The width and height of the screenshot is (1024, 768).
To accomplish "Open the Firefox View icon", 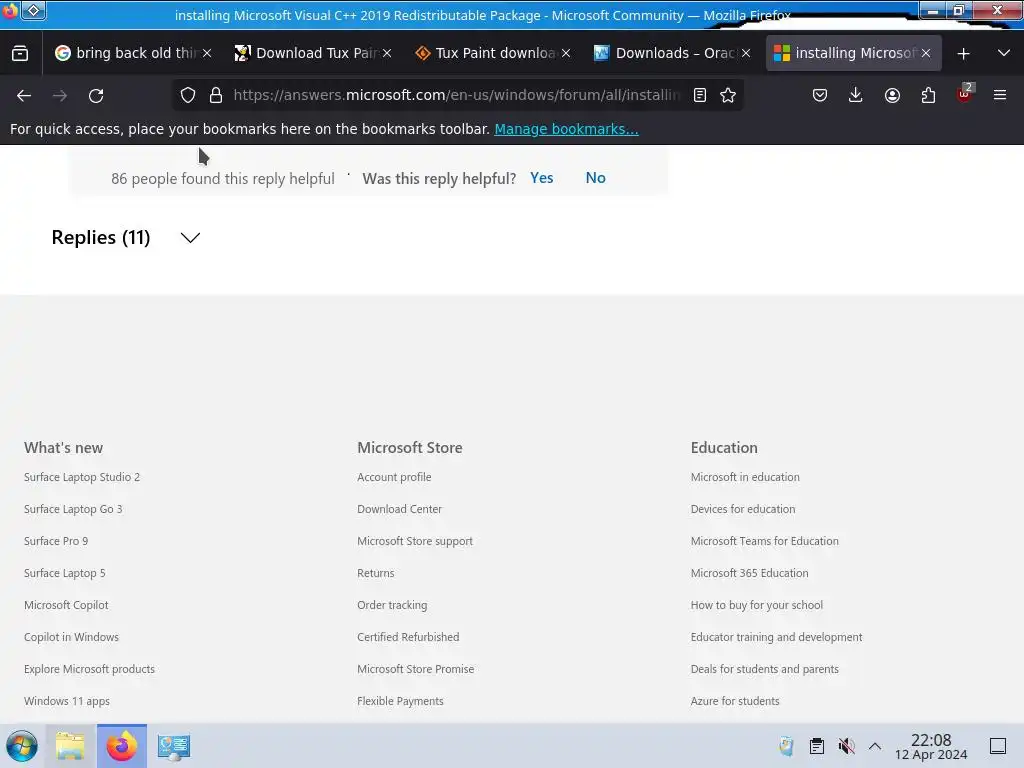I will pos(20,53).
